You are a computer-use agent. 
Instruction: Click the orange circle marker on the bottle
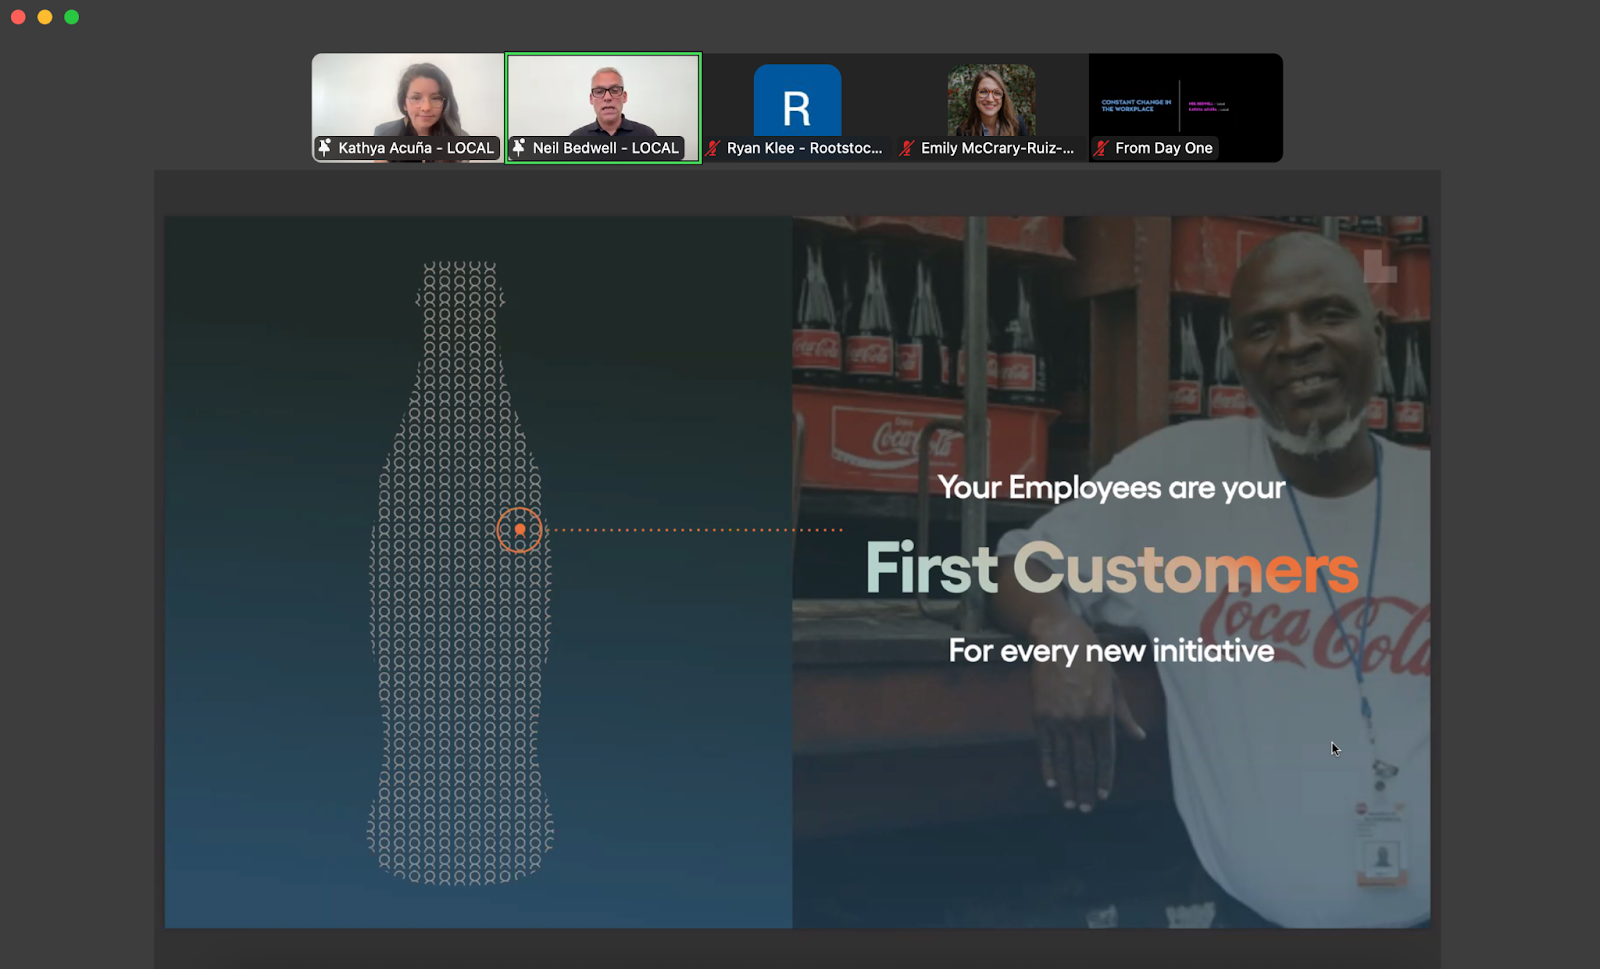tap(520, 529)
